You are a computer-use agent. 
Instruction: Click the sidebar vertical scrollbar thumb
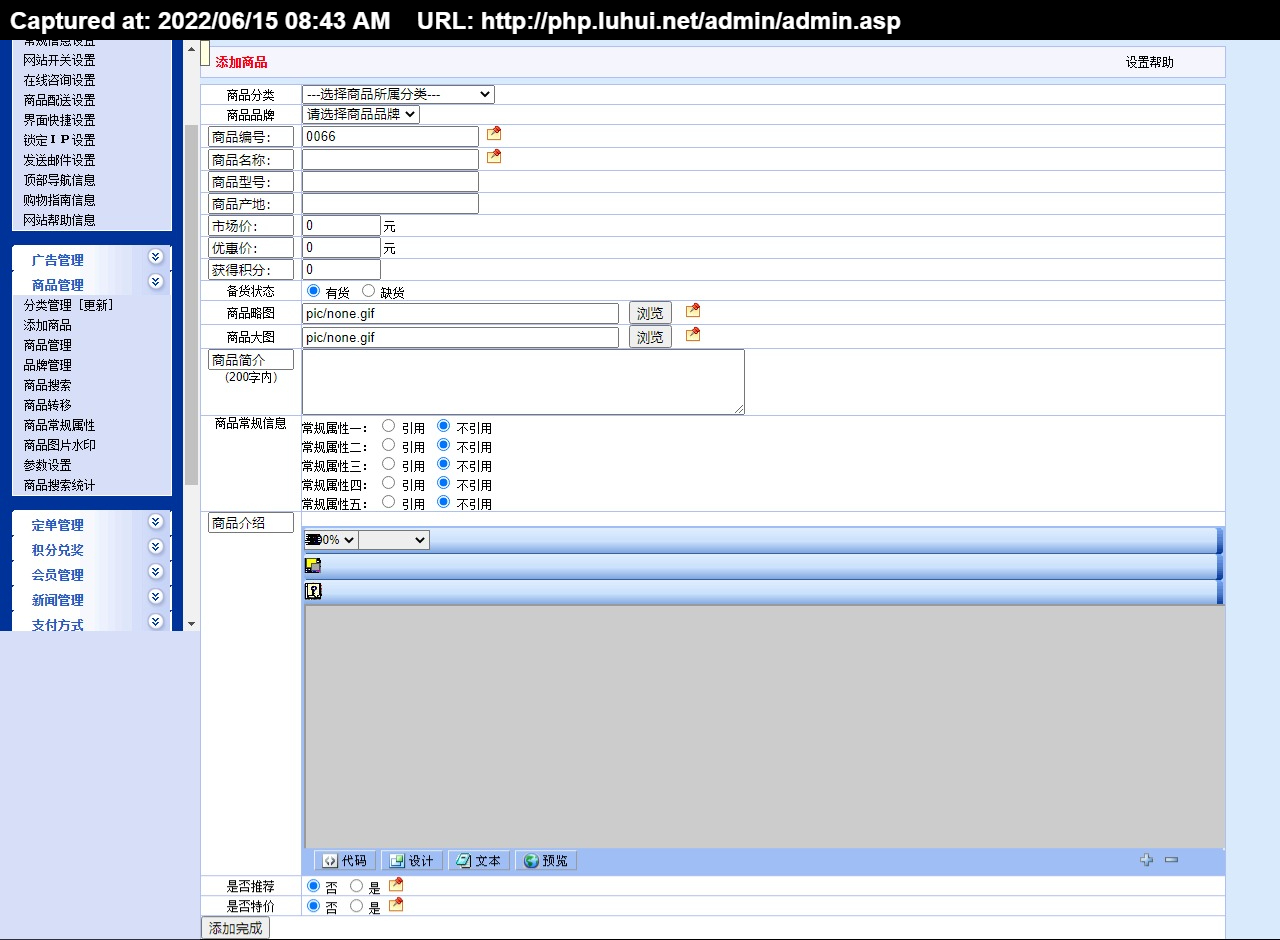pos(192,305)
